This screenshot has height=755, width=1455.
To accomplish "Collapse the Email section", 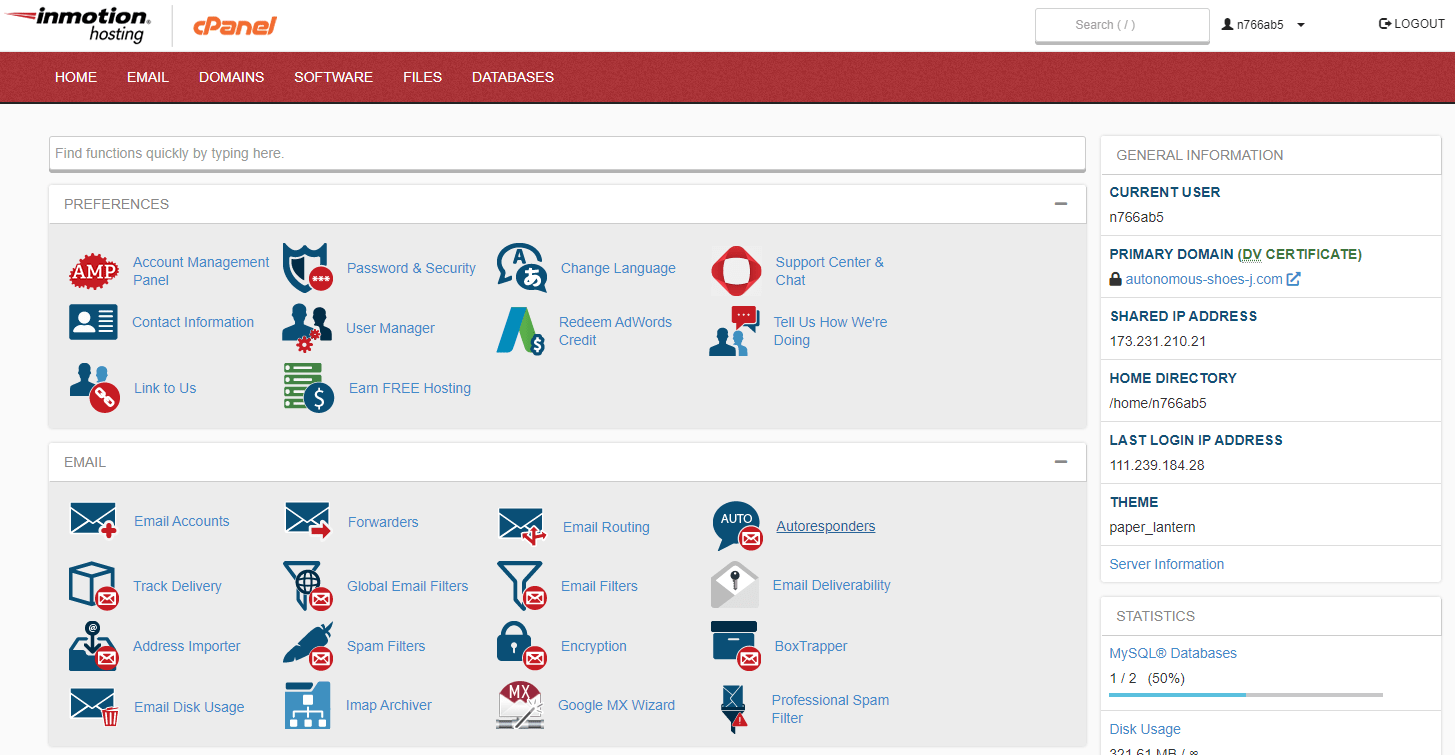I will click(x=1061, y=461).
